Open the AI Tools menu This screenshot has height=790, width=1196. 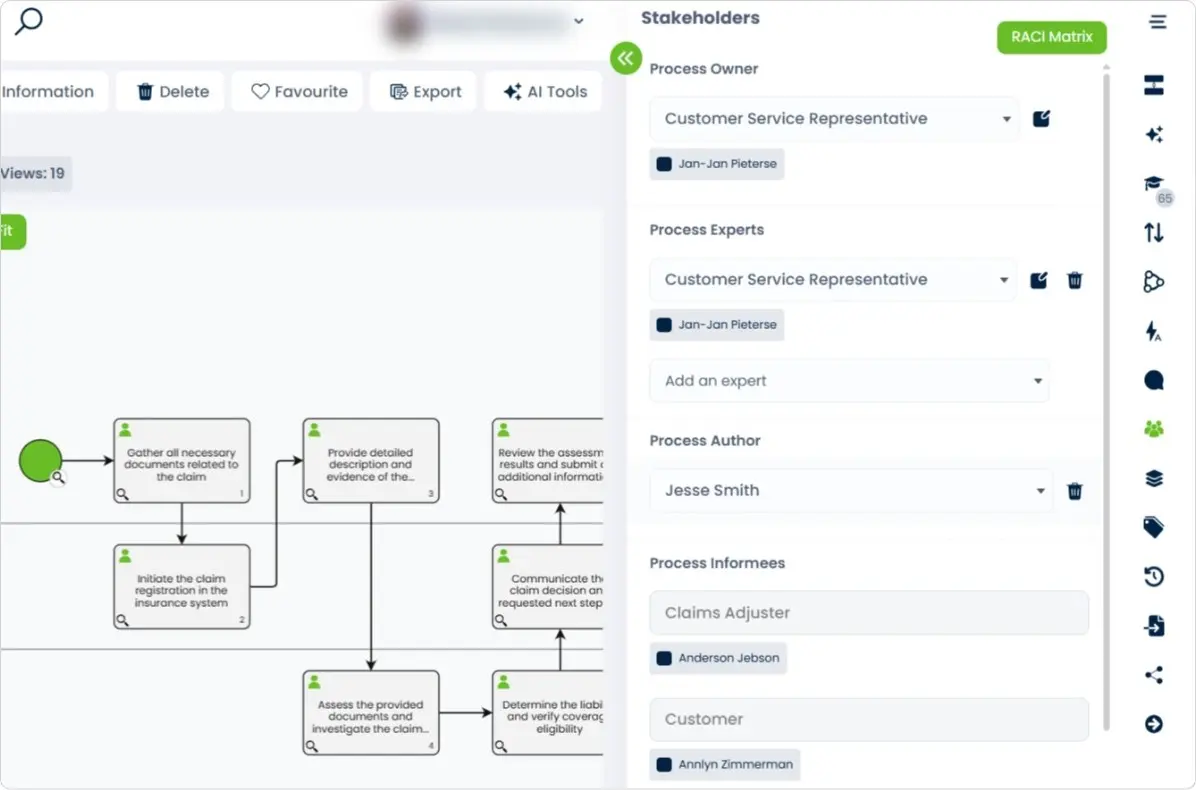[545, 92]
